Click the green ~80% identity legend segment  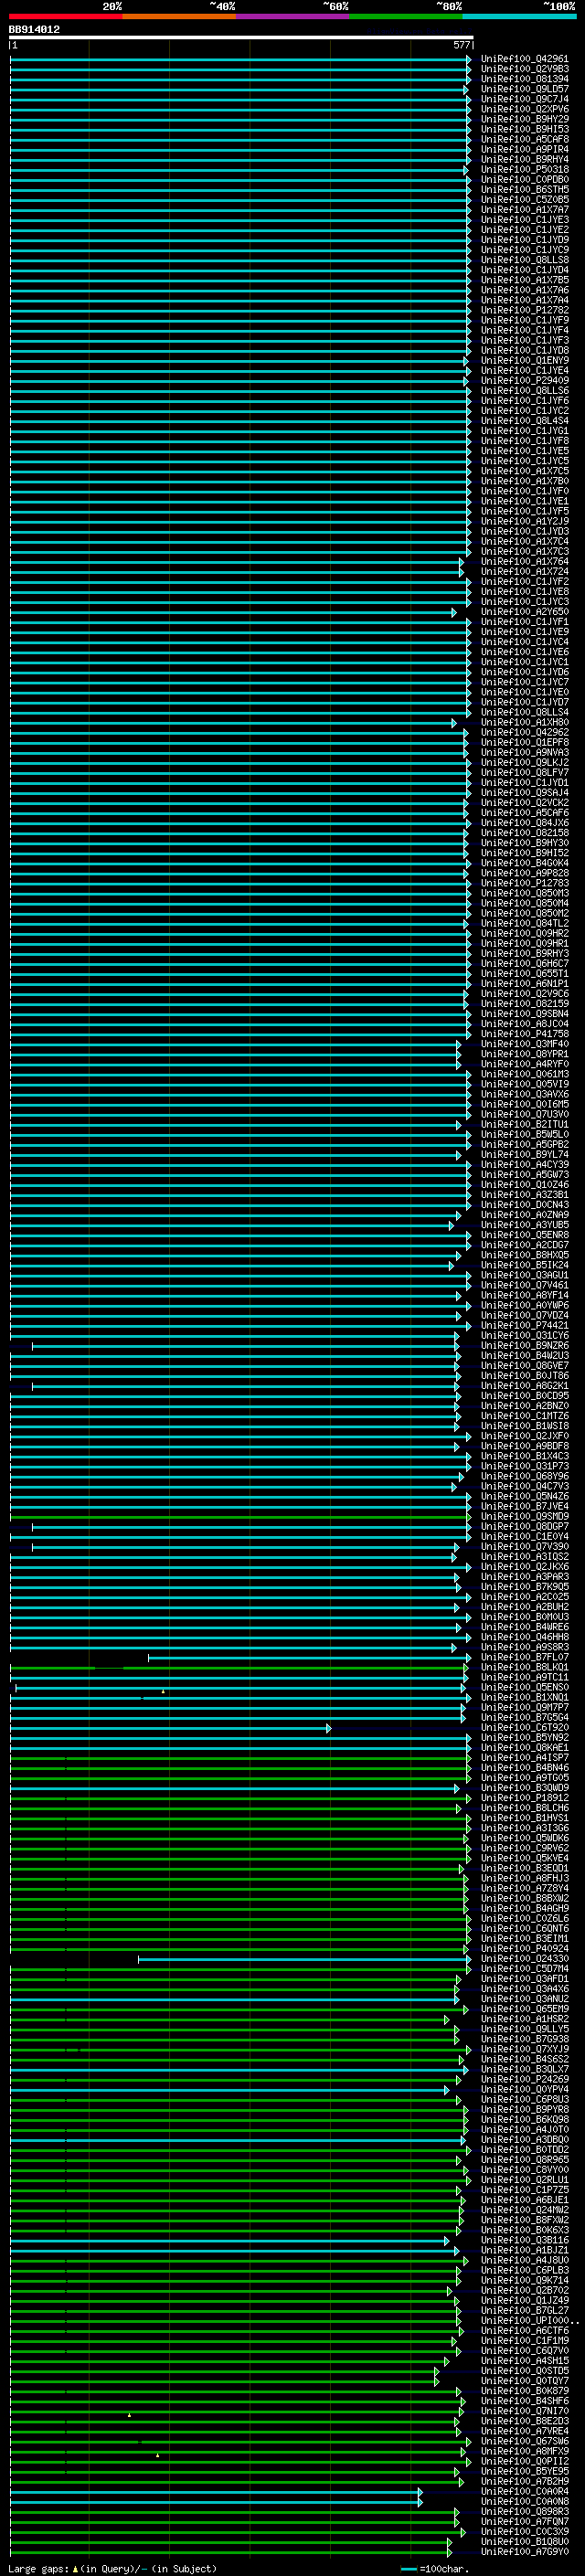coord(405,16)
